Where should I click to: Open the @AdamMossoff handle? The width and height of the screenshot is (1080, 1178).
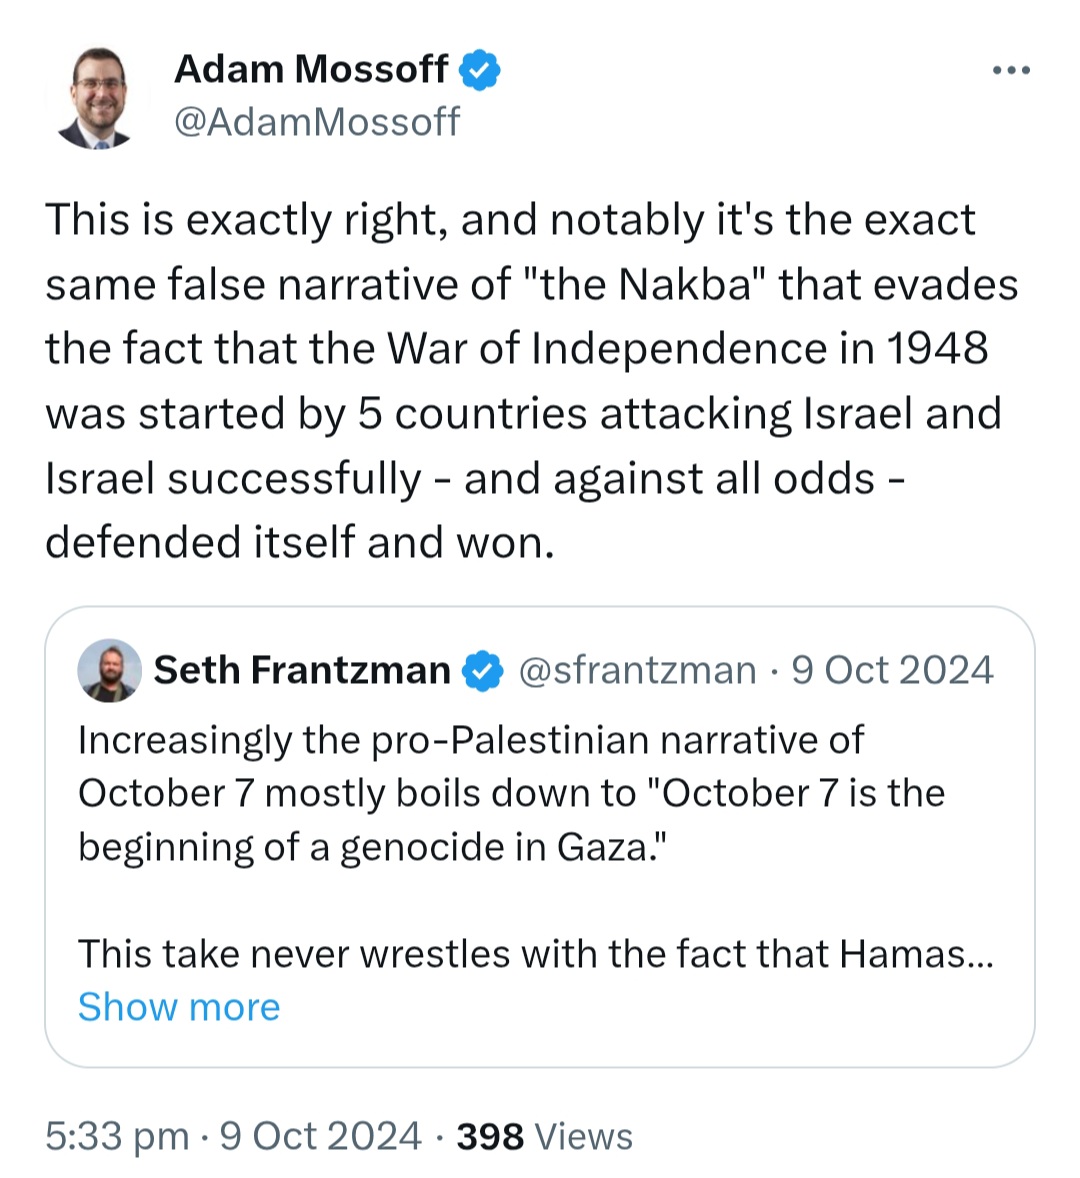(317, 121)
